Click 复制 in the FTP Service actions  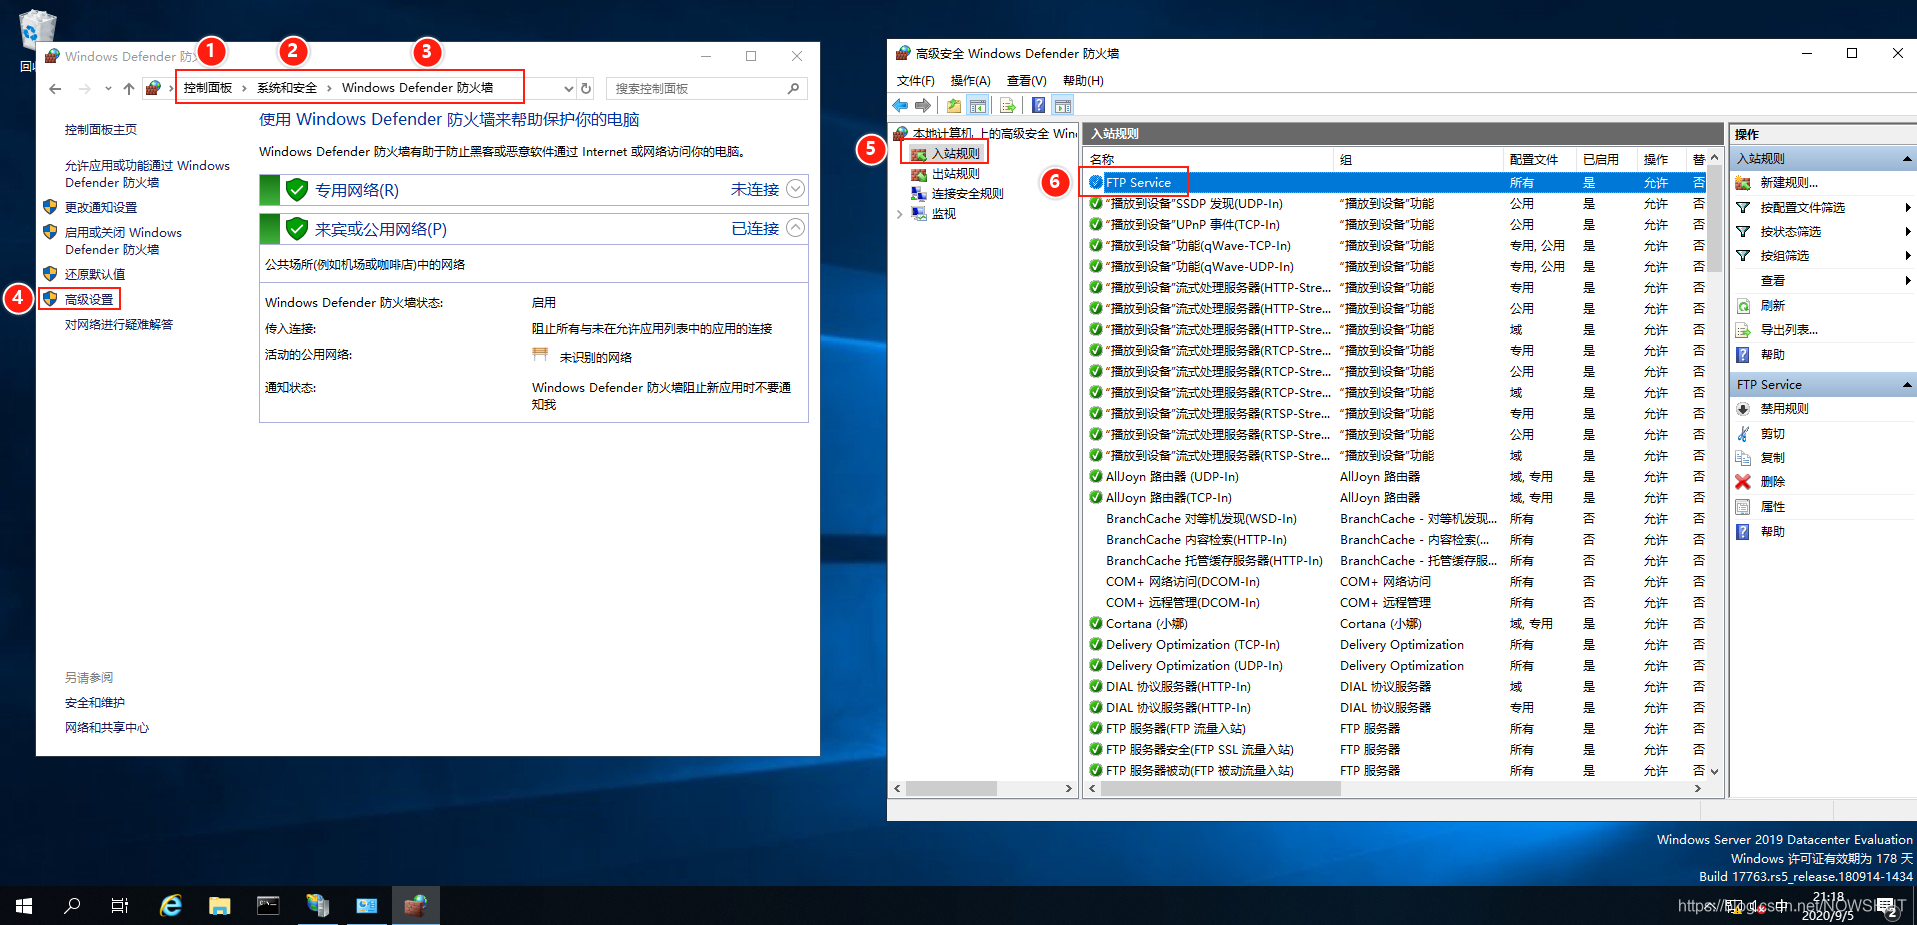coord(1772,457)
